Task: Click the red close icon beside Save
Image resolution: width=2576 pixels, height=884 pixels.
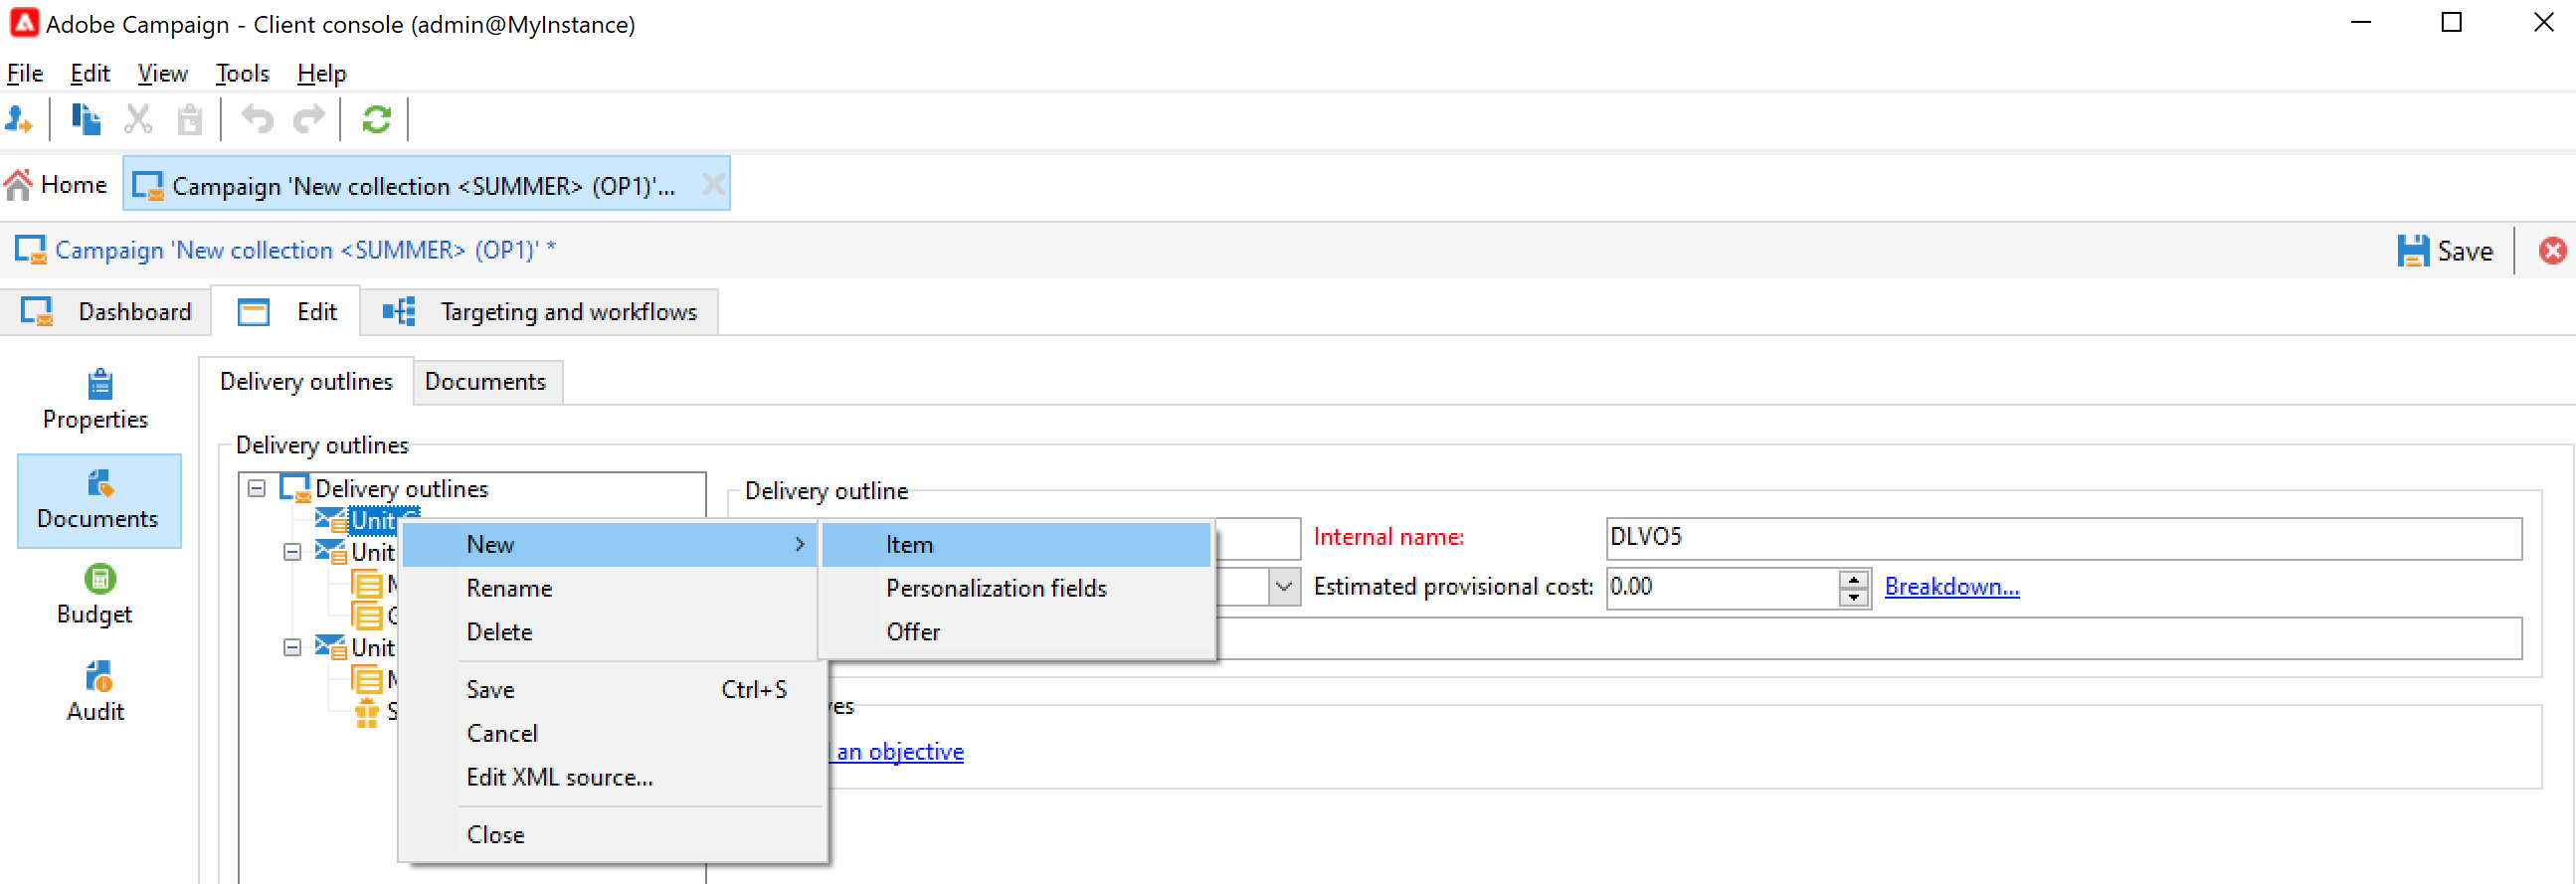Action: pos(2552,251)
